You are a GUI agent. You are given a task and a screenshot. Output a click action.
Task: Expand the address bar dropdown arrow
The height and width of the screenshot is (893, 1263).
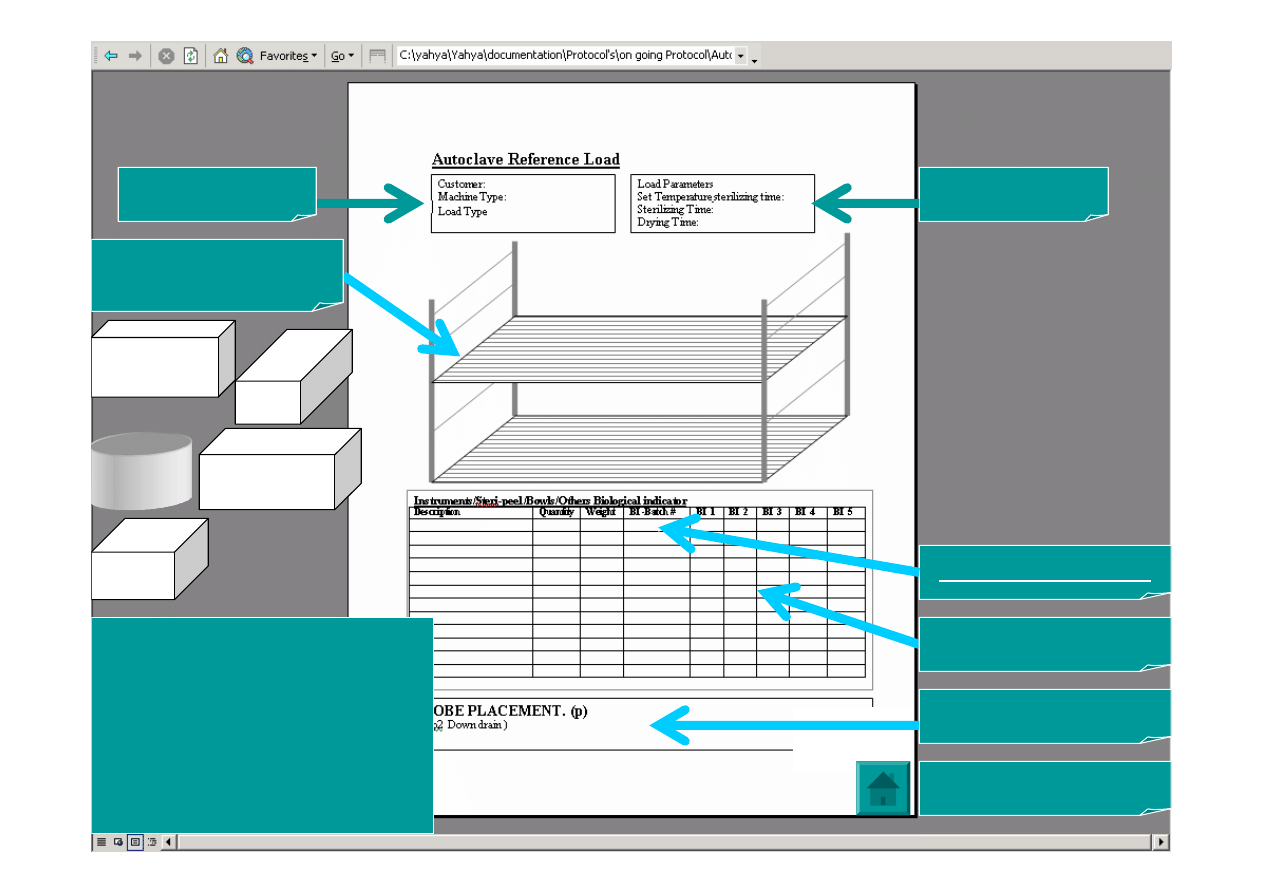click(x=741, y=56)
